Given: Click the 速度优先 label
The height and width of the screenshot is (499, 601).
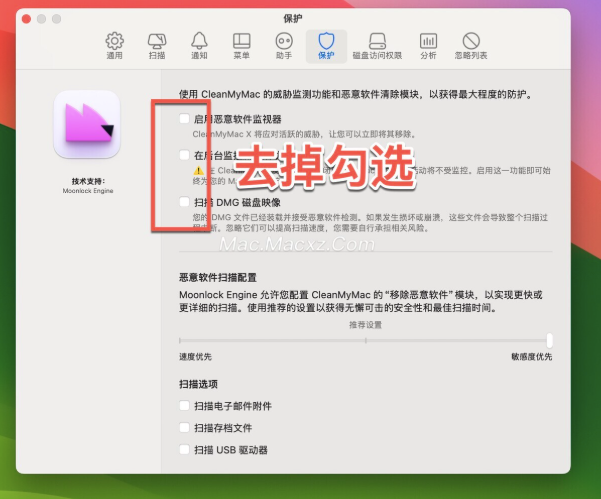Looking at the screenshot, I should coord(195,357).
